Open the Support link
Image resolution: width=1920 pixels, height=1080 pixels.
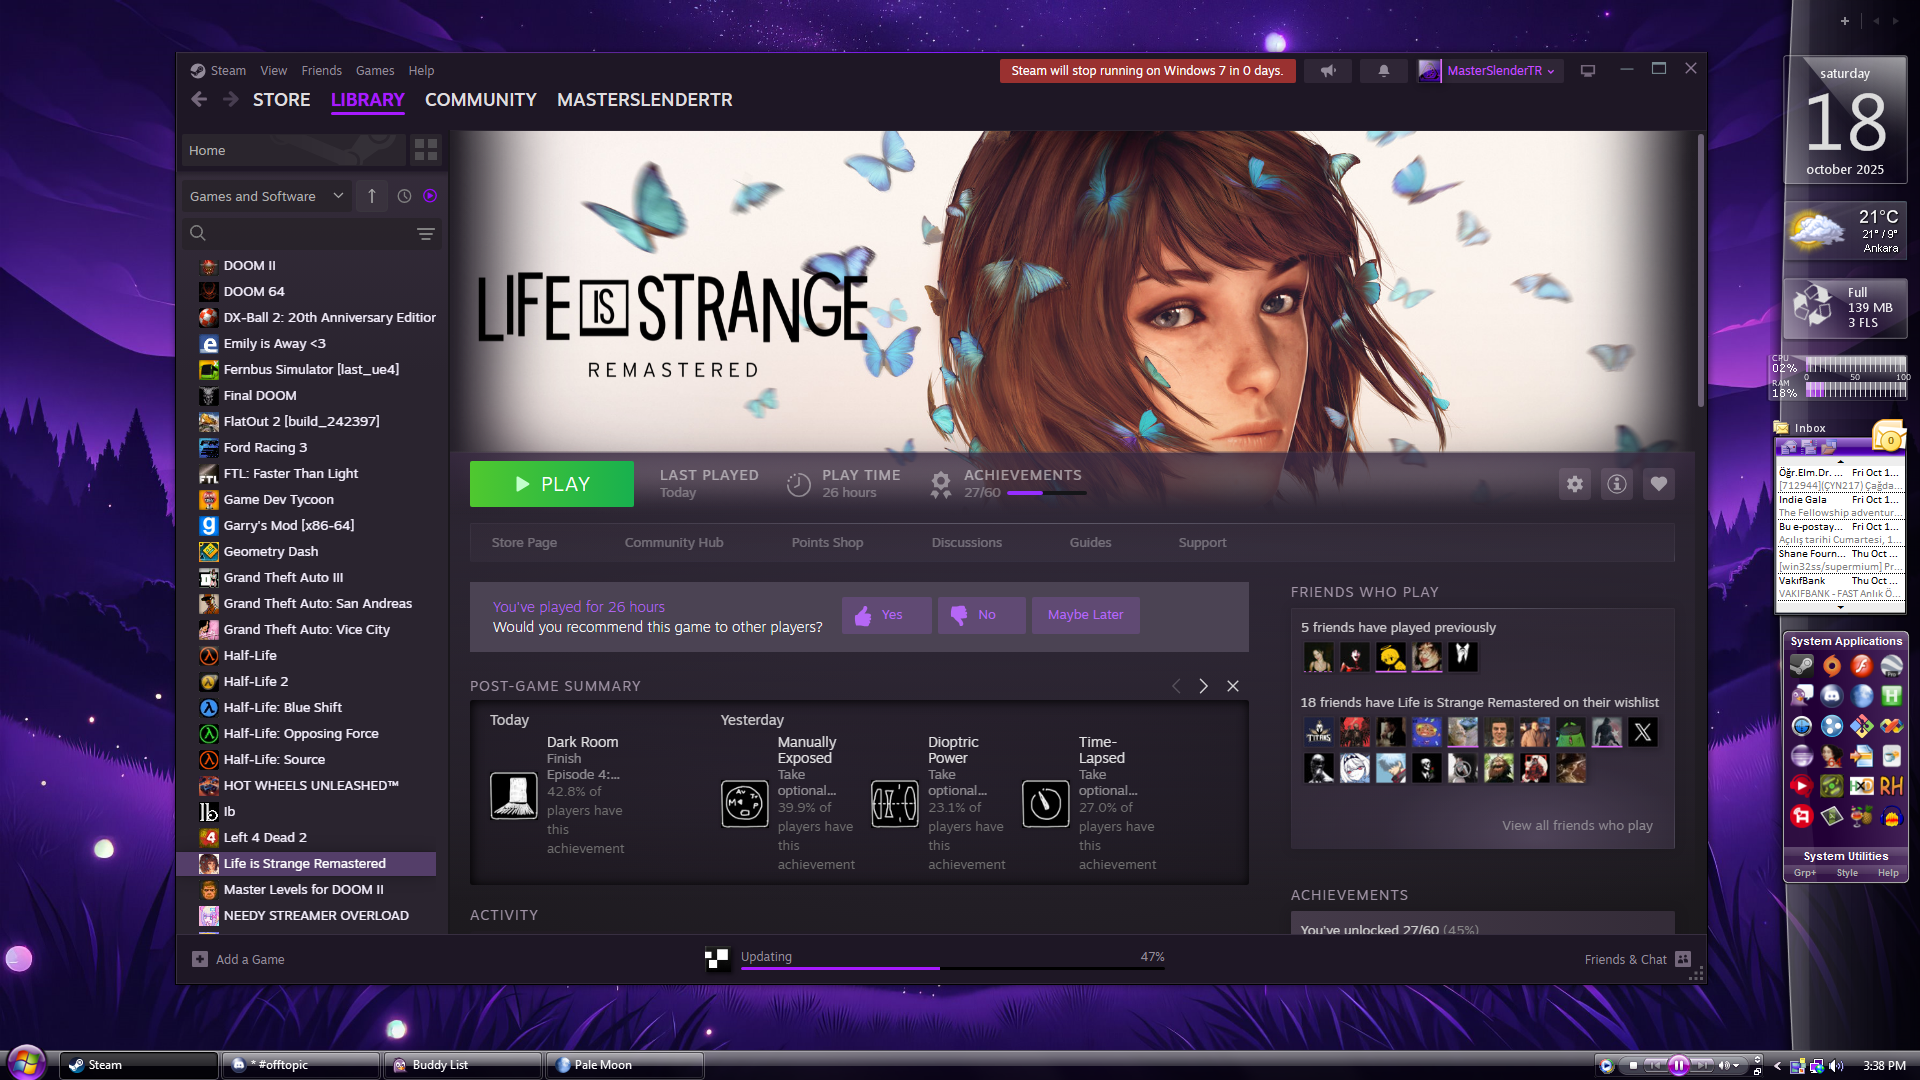click(x=1202, y=543)
